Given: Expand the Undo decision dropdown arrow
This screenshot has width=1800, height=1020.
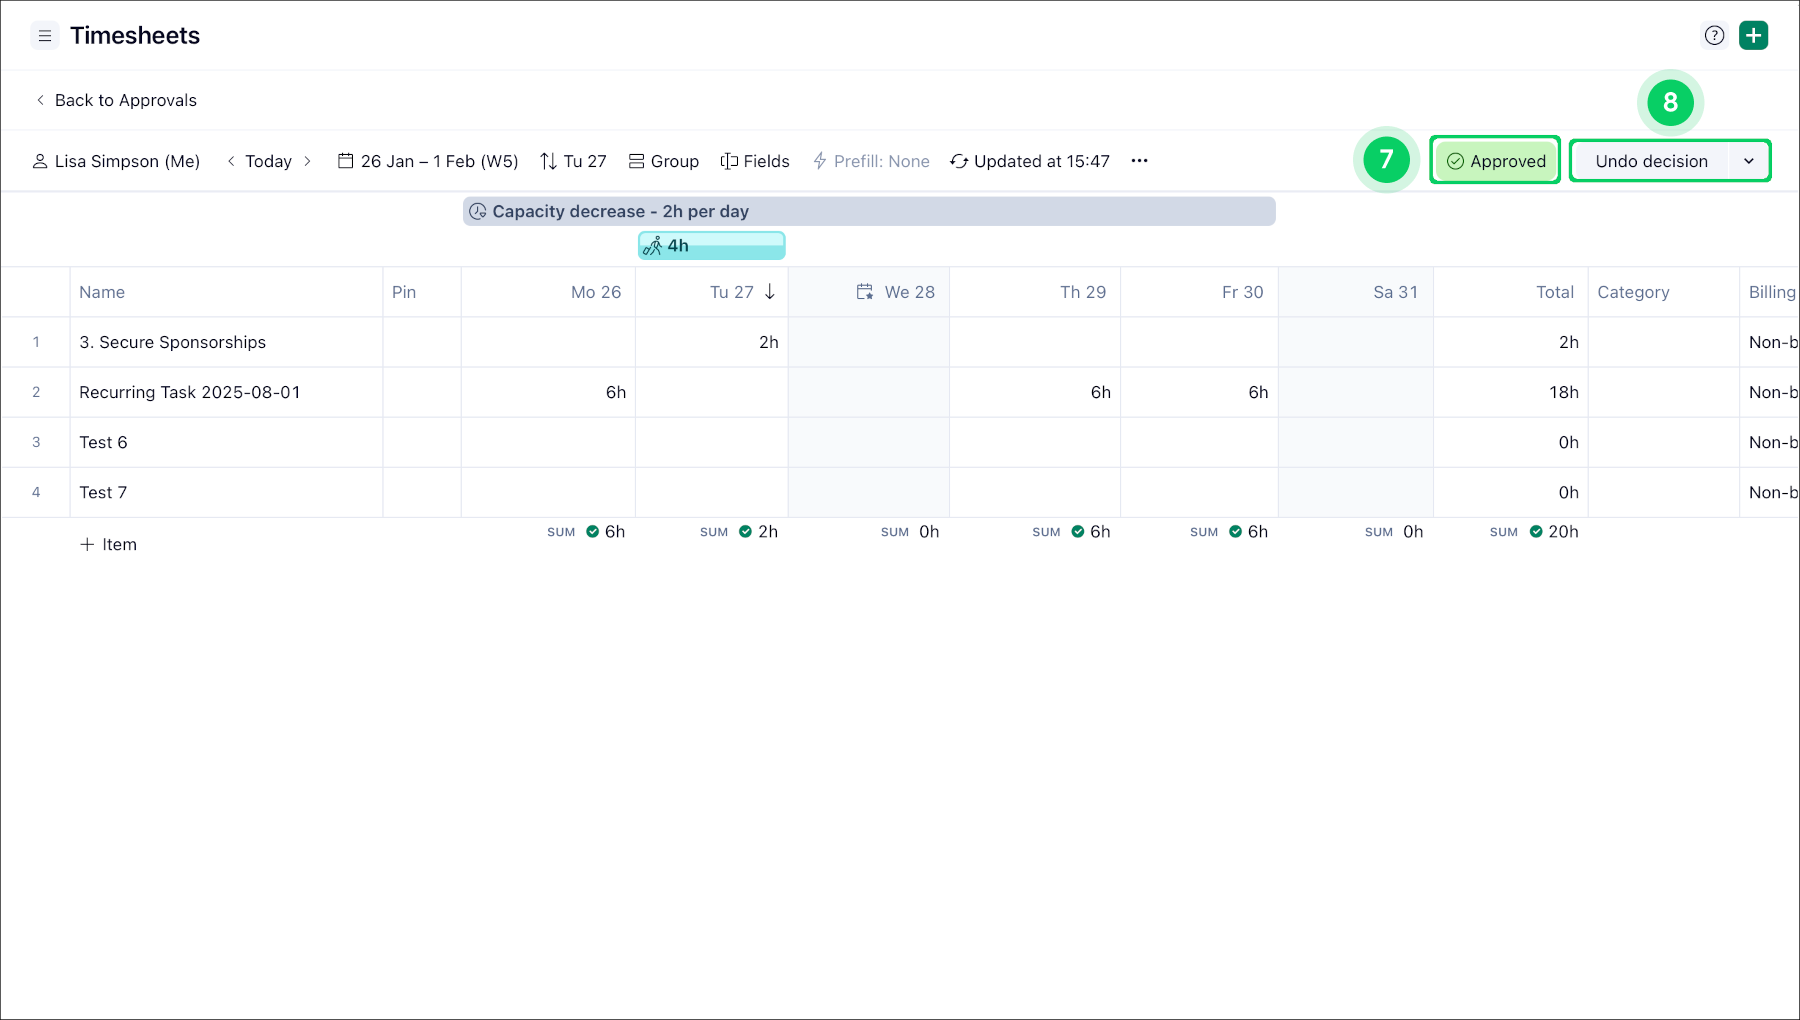Looking at the screenshot, I should 1749,161.
